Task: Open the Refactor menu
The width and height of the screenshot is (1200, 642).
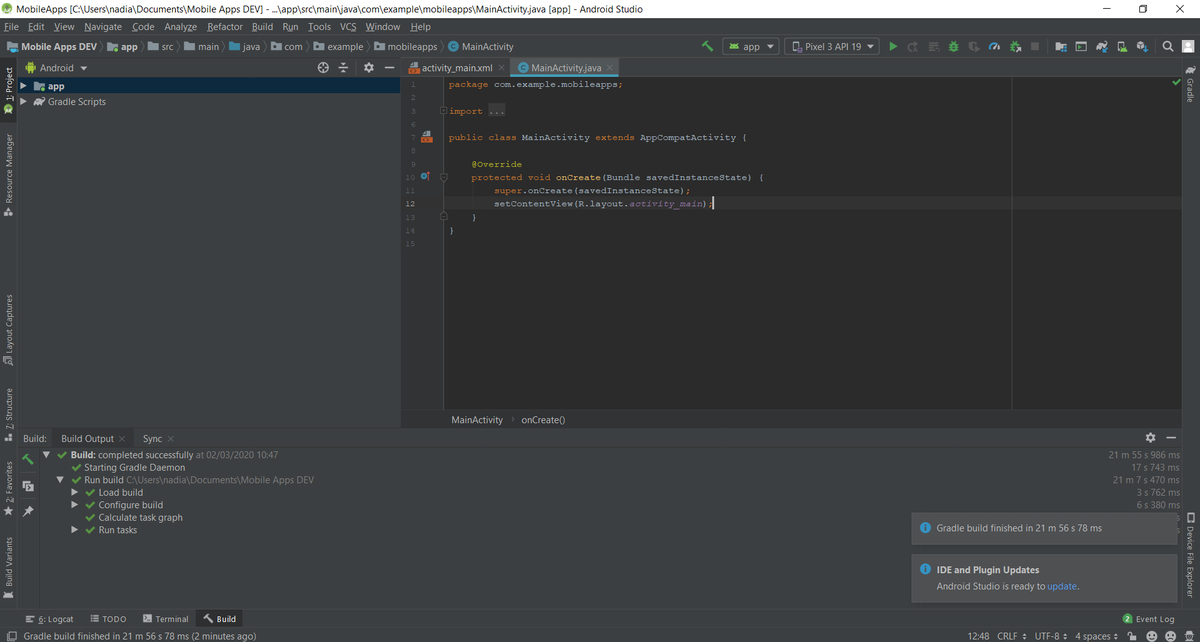Action: pos(224,26)
